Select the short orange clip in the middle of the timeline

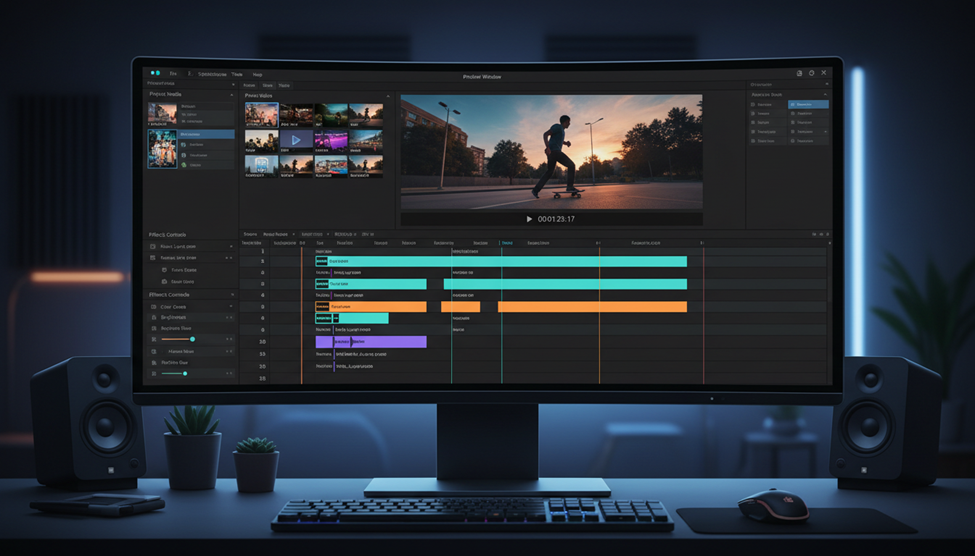[x=461, y=307]
